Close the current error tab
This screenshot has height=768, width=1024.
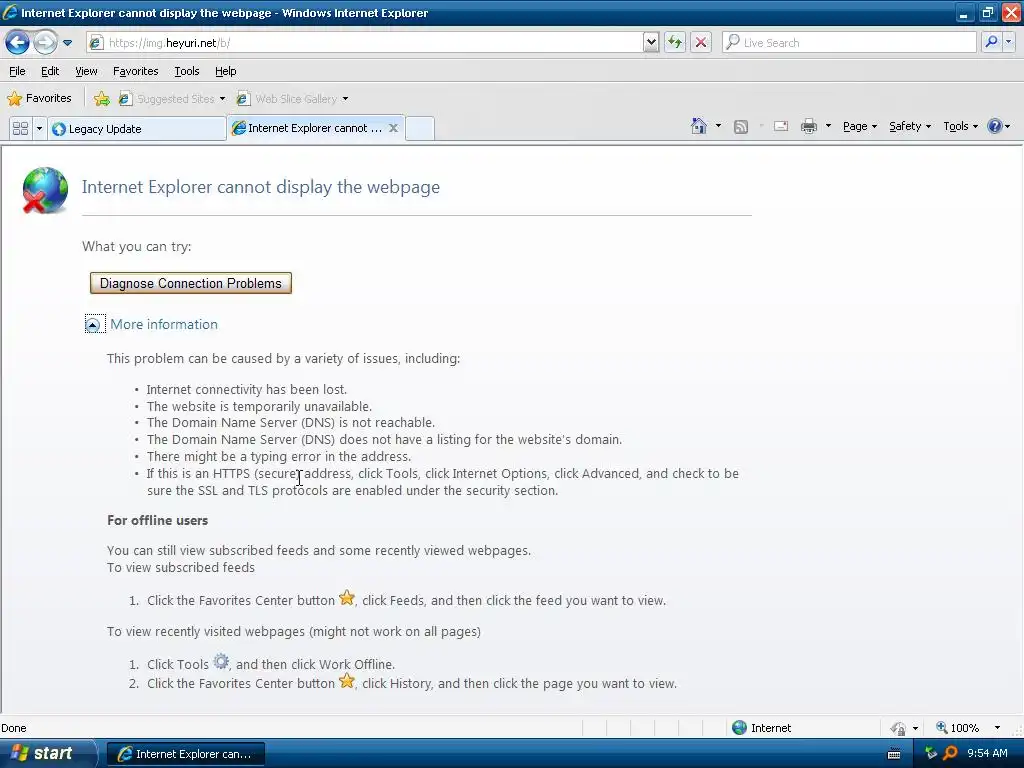pyautogui.click(x=393, y=128)
